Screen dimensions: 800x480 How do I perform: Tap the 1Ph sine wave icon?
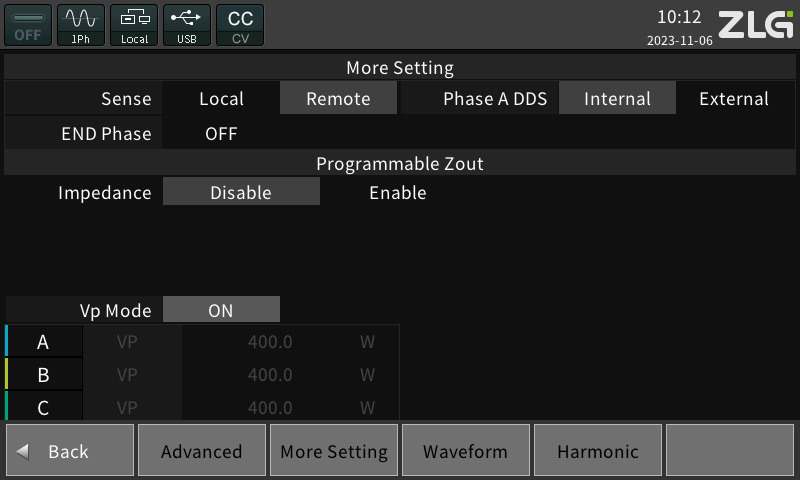pyautogui.click(x=81, y=24)
